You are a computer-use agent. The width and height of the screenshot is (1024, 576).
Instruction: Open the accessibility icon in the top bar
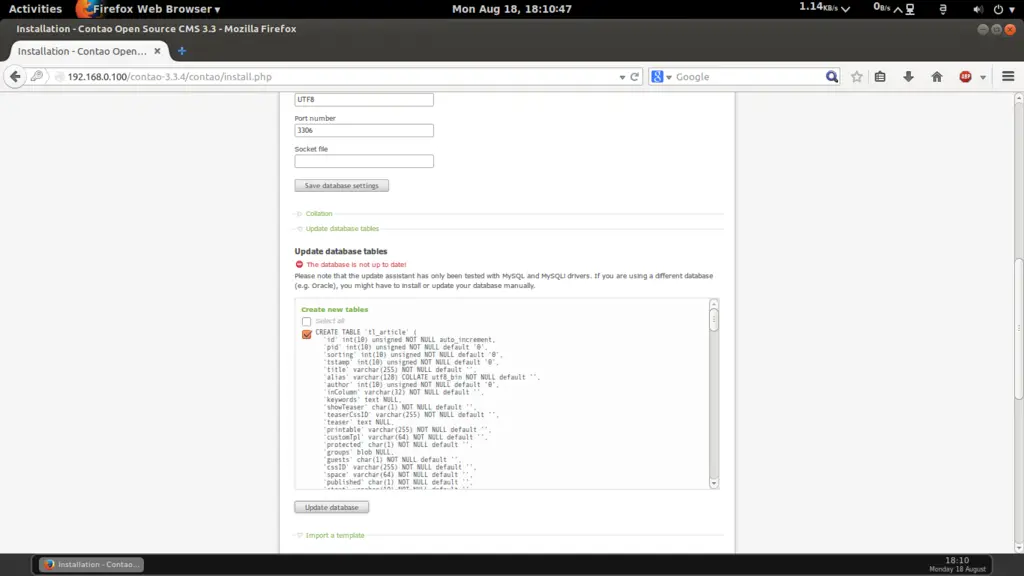(x=942, y=9)
